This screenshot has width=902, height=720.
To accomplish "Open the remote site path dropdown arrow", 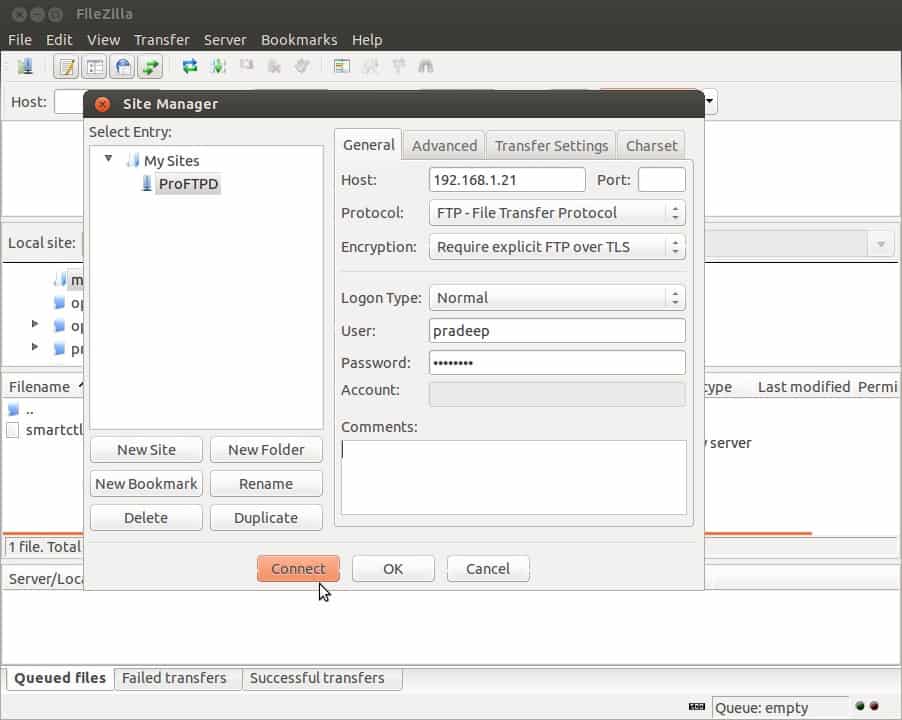I will coord(881,244).
